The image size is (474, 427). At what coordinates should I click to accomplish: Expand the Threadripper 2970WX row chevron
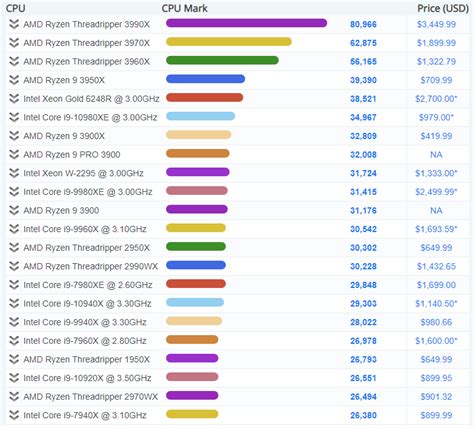tap(14, 397)
